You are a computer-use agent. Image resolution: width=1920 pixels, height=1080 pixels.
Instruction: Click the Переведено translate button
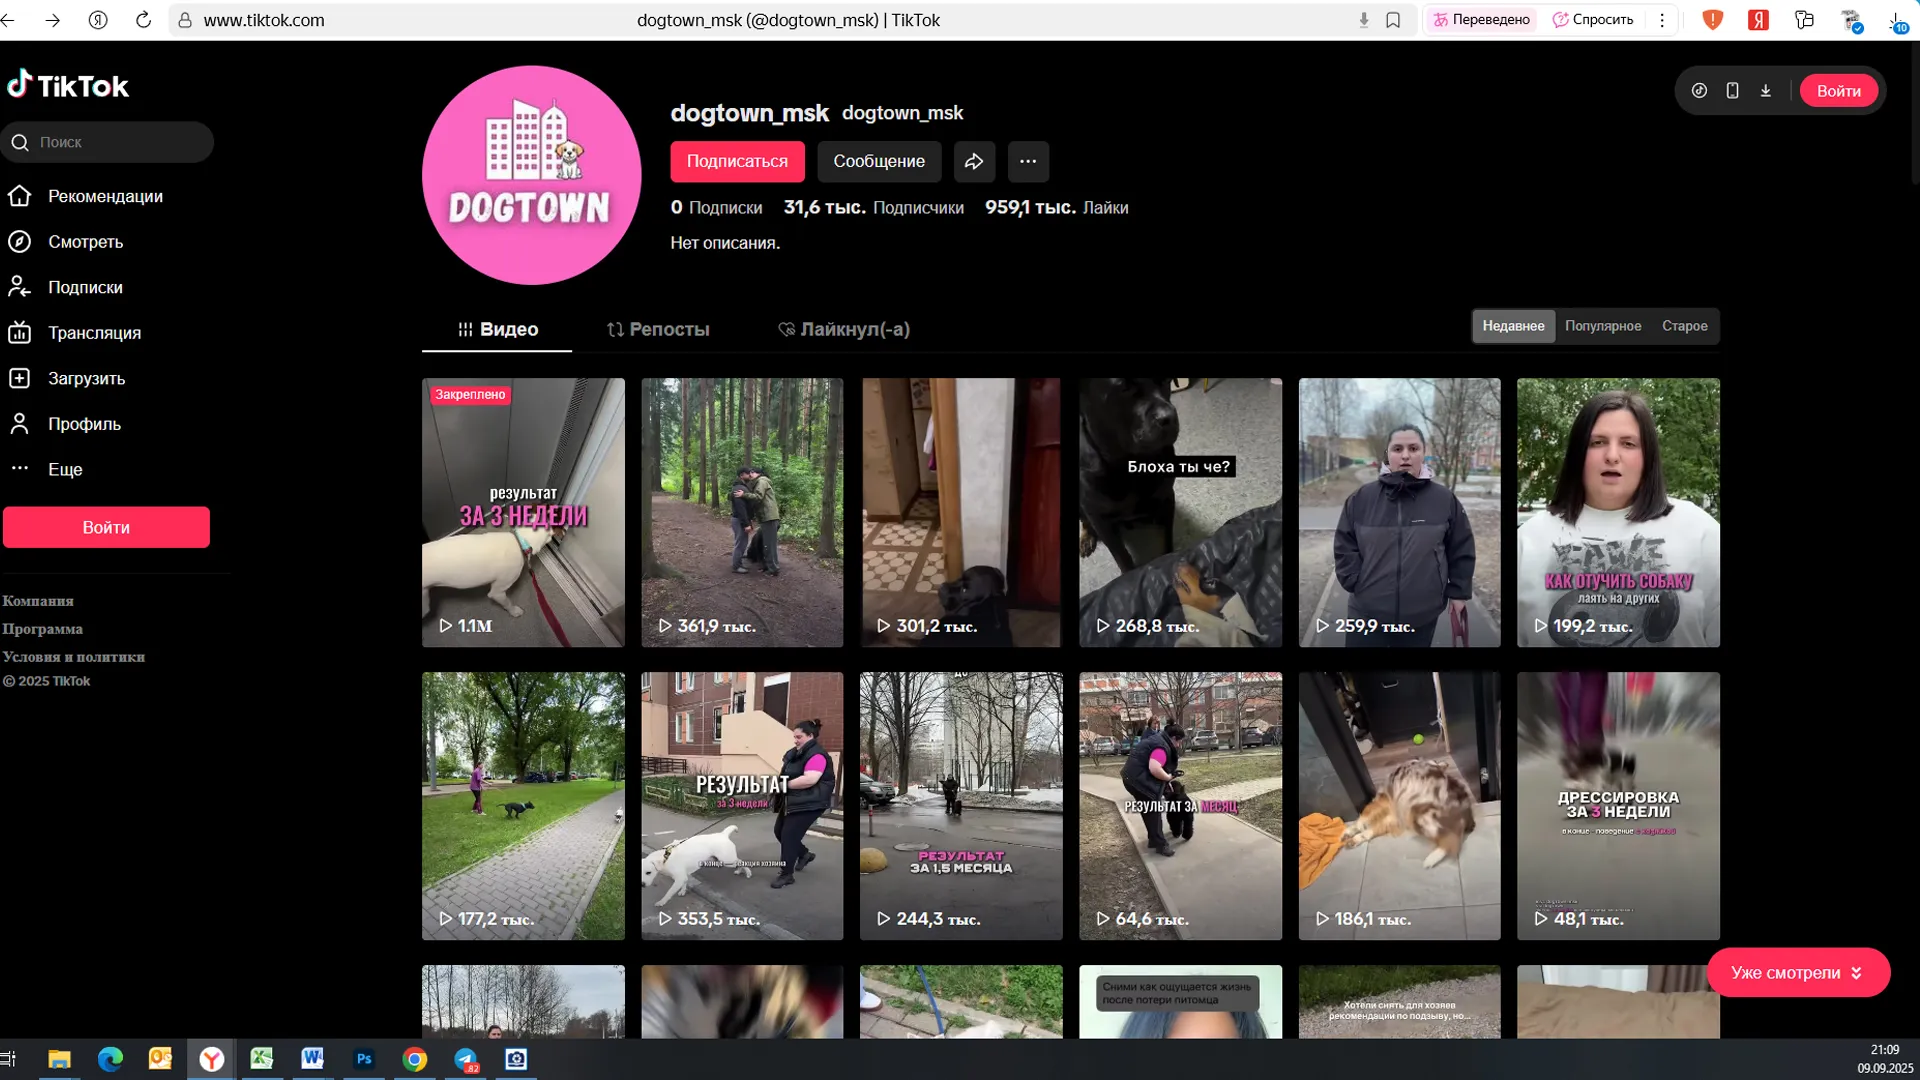pos(1482,20)
